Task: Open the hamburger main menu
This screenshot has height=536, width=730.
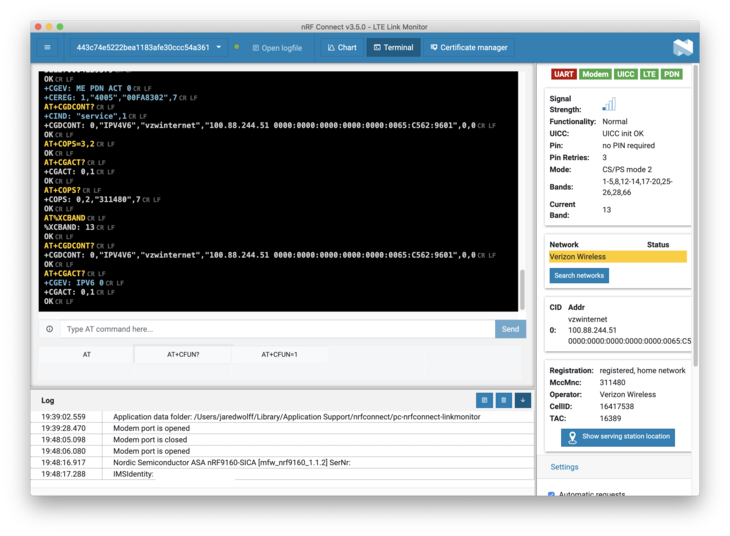Action: click(x=47, y=47)
